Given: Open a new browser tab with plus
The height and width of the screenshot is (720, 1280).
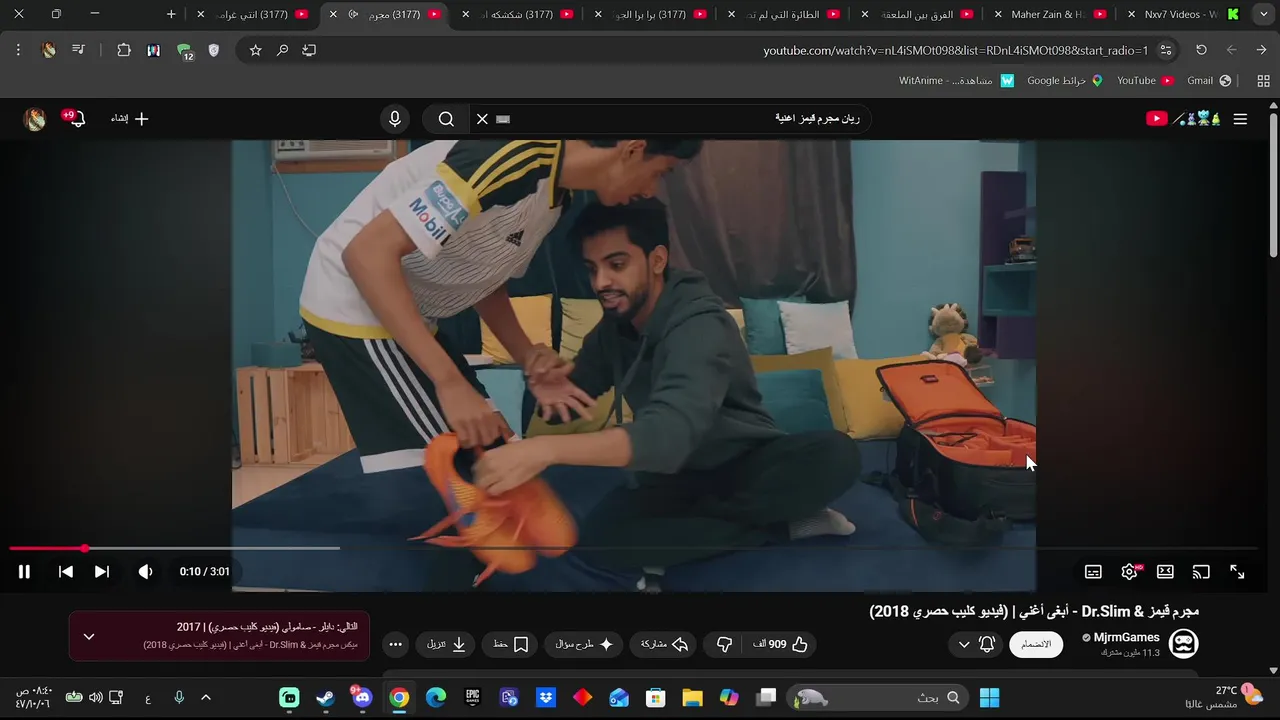Looking at the screenshot, I should [171, 14].
